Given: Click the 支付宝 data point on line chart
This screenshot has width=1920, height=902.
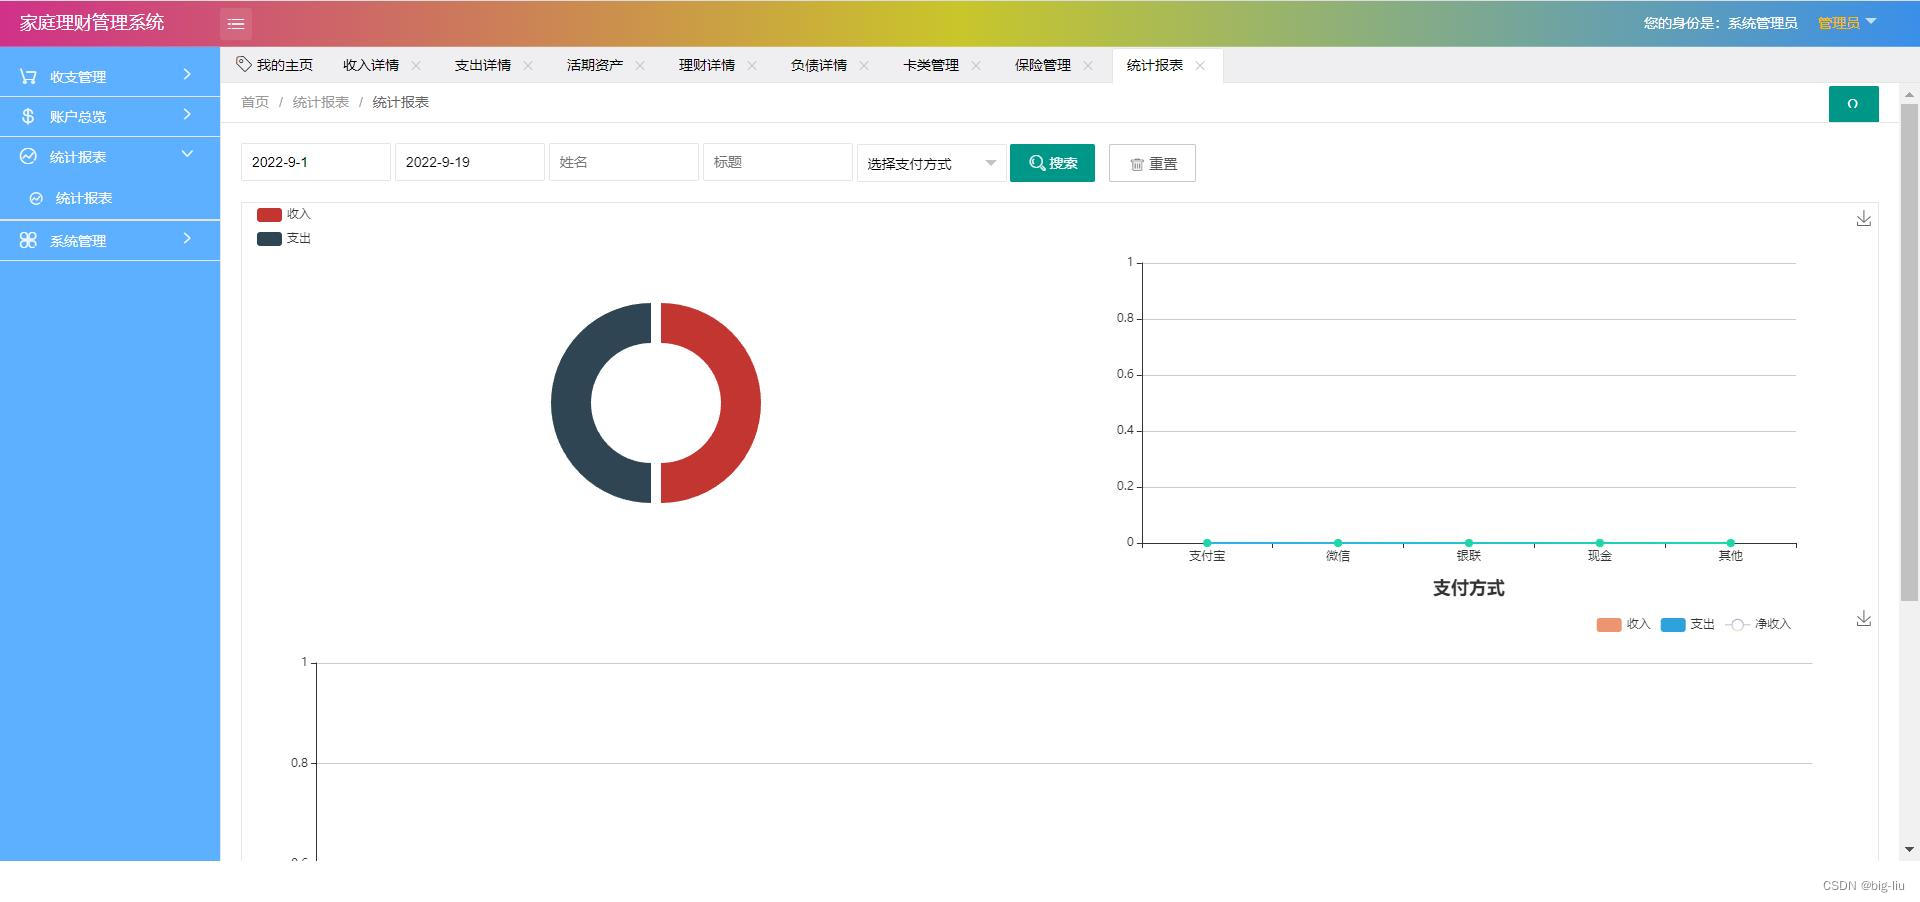Looking at the screenshot, I should (1207, 543).
